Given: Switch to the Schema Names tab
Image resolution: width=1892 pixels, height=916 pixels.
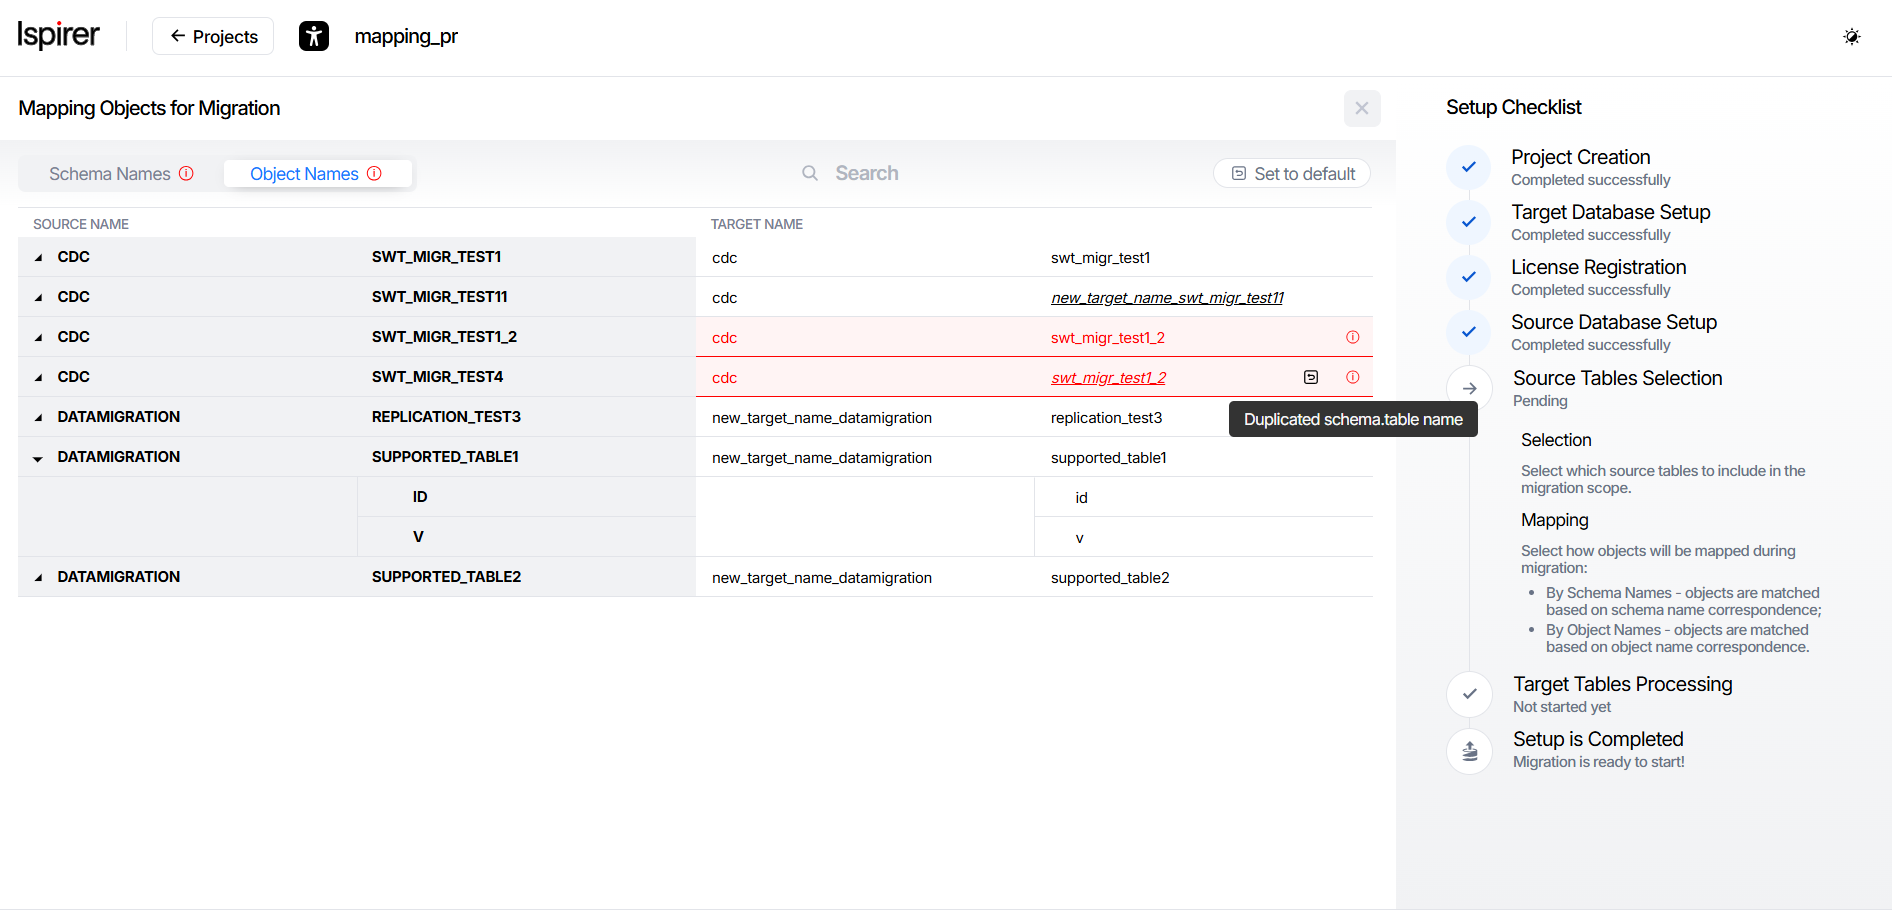Looking at the screenshot, I should coord(110,174).
